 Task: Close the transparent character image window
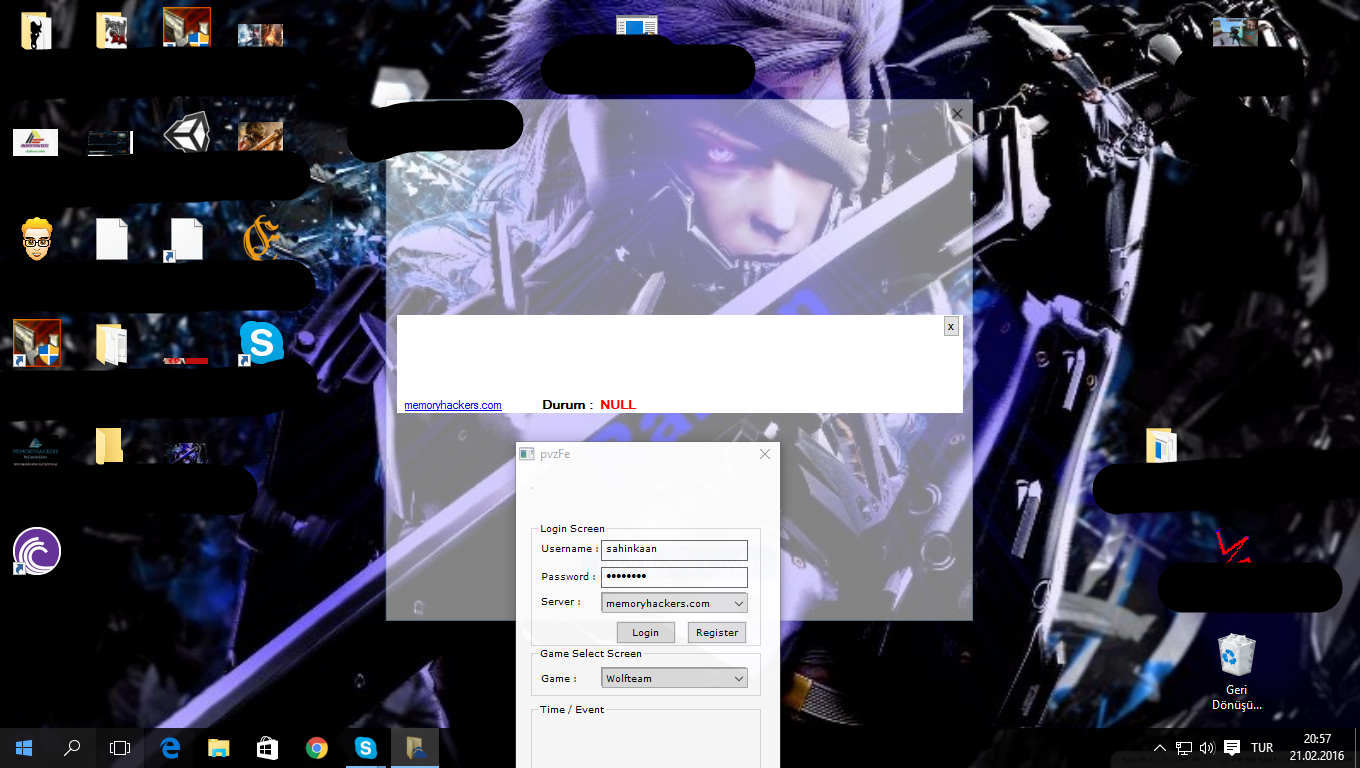(x=957, y=113)
